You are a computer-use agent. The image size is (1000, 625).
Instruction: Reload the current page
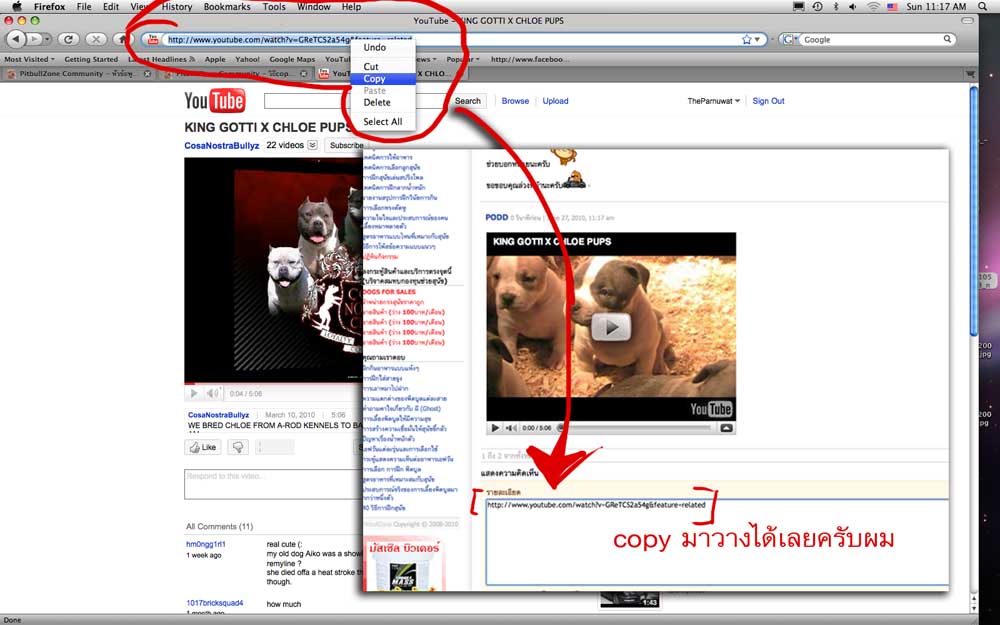pyautogui.click(x=68, y=40)
